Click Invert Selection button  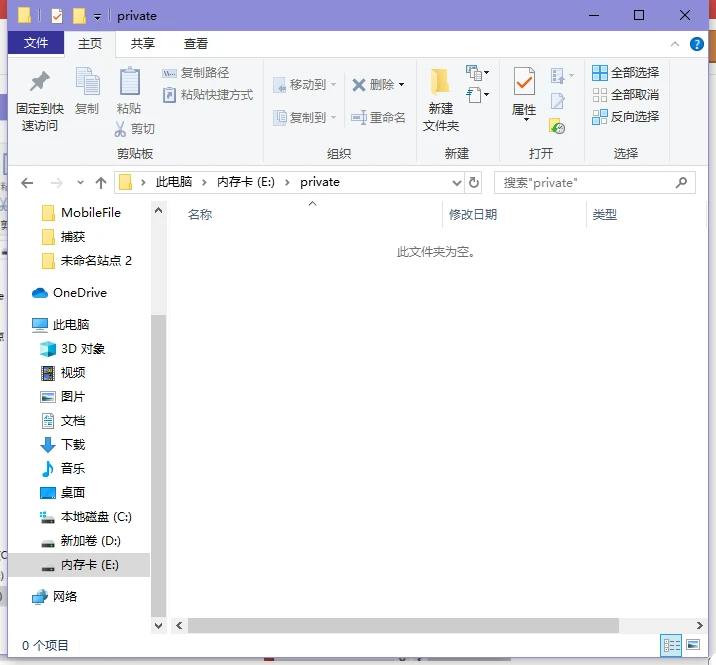coord(626,117)
